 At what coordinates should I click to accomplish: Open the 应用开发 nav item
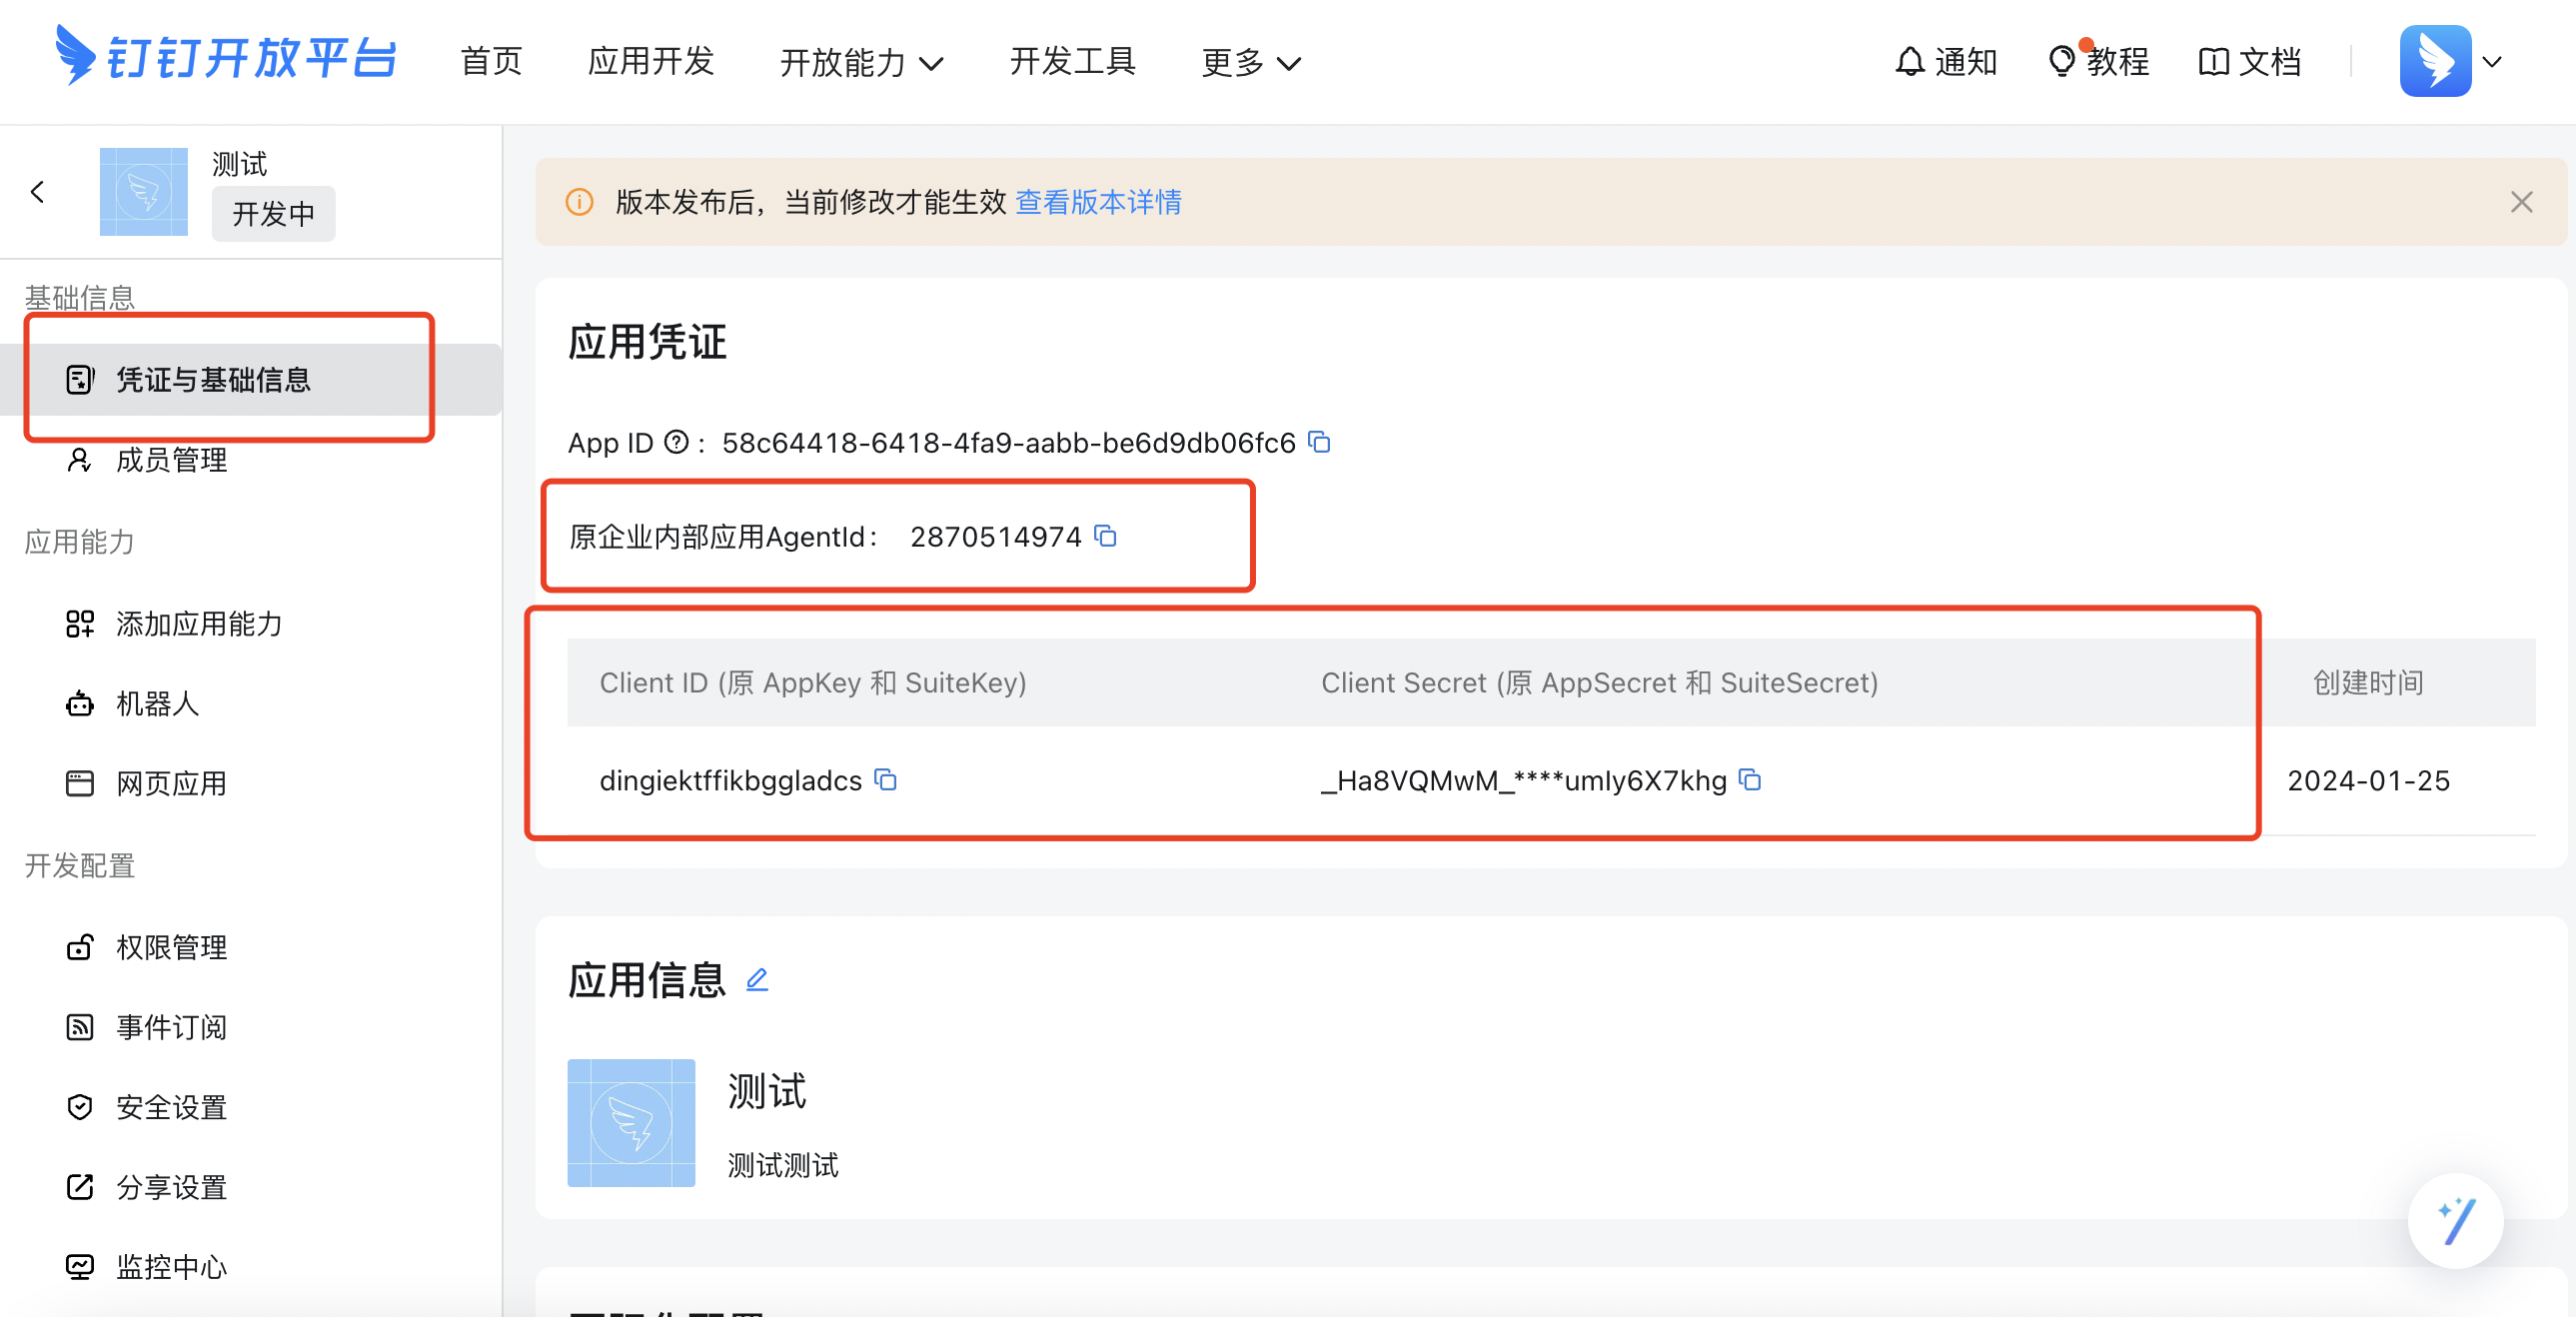coord(651,62)
